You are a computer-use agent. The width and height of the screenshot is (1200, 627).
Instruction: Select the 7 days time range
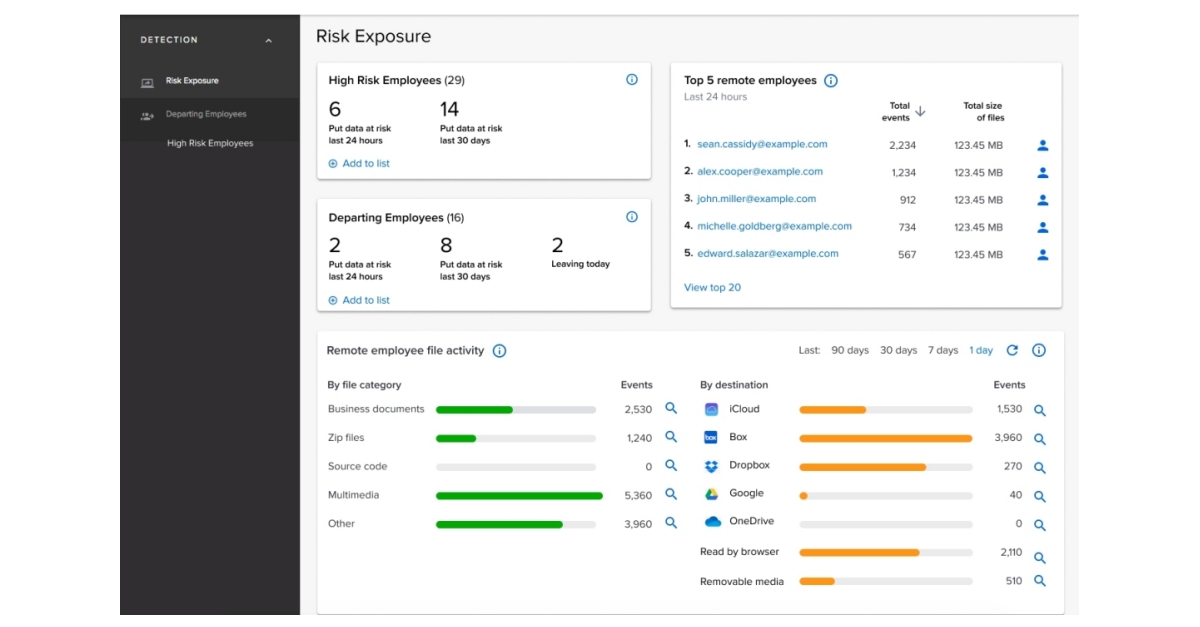click(x=942, y=351)
